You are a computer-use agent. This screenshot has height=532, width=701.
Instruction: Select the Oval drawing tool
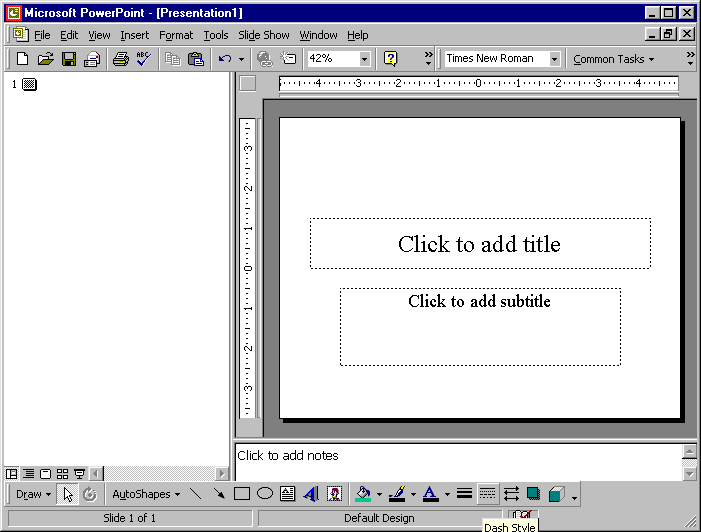tap(265, 494)
